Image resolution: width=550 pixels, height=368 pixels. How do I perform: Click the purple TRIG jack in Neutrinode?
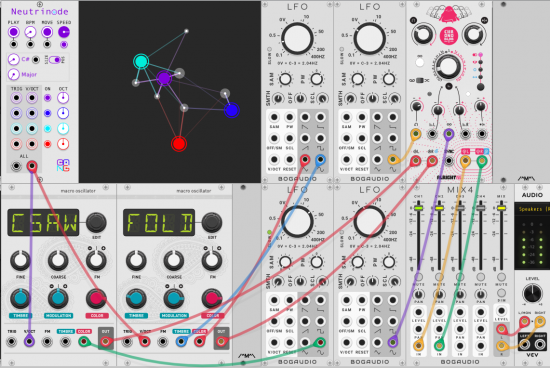(16, 98)
